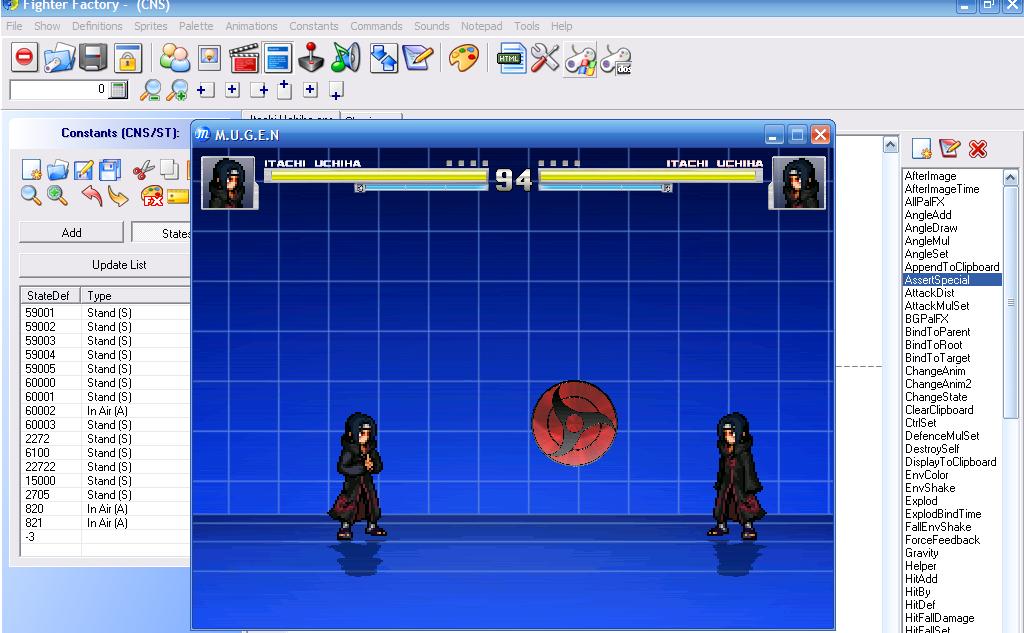Click the HTML document icon
This screenshot has height=633, width=1024.
pos(511,57)
